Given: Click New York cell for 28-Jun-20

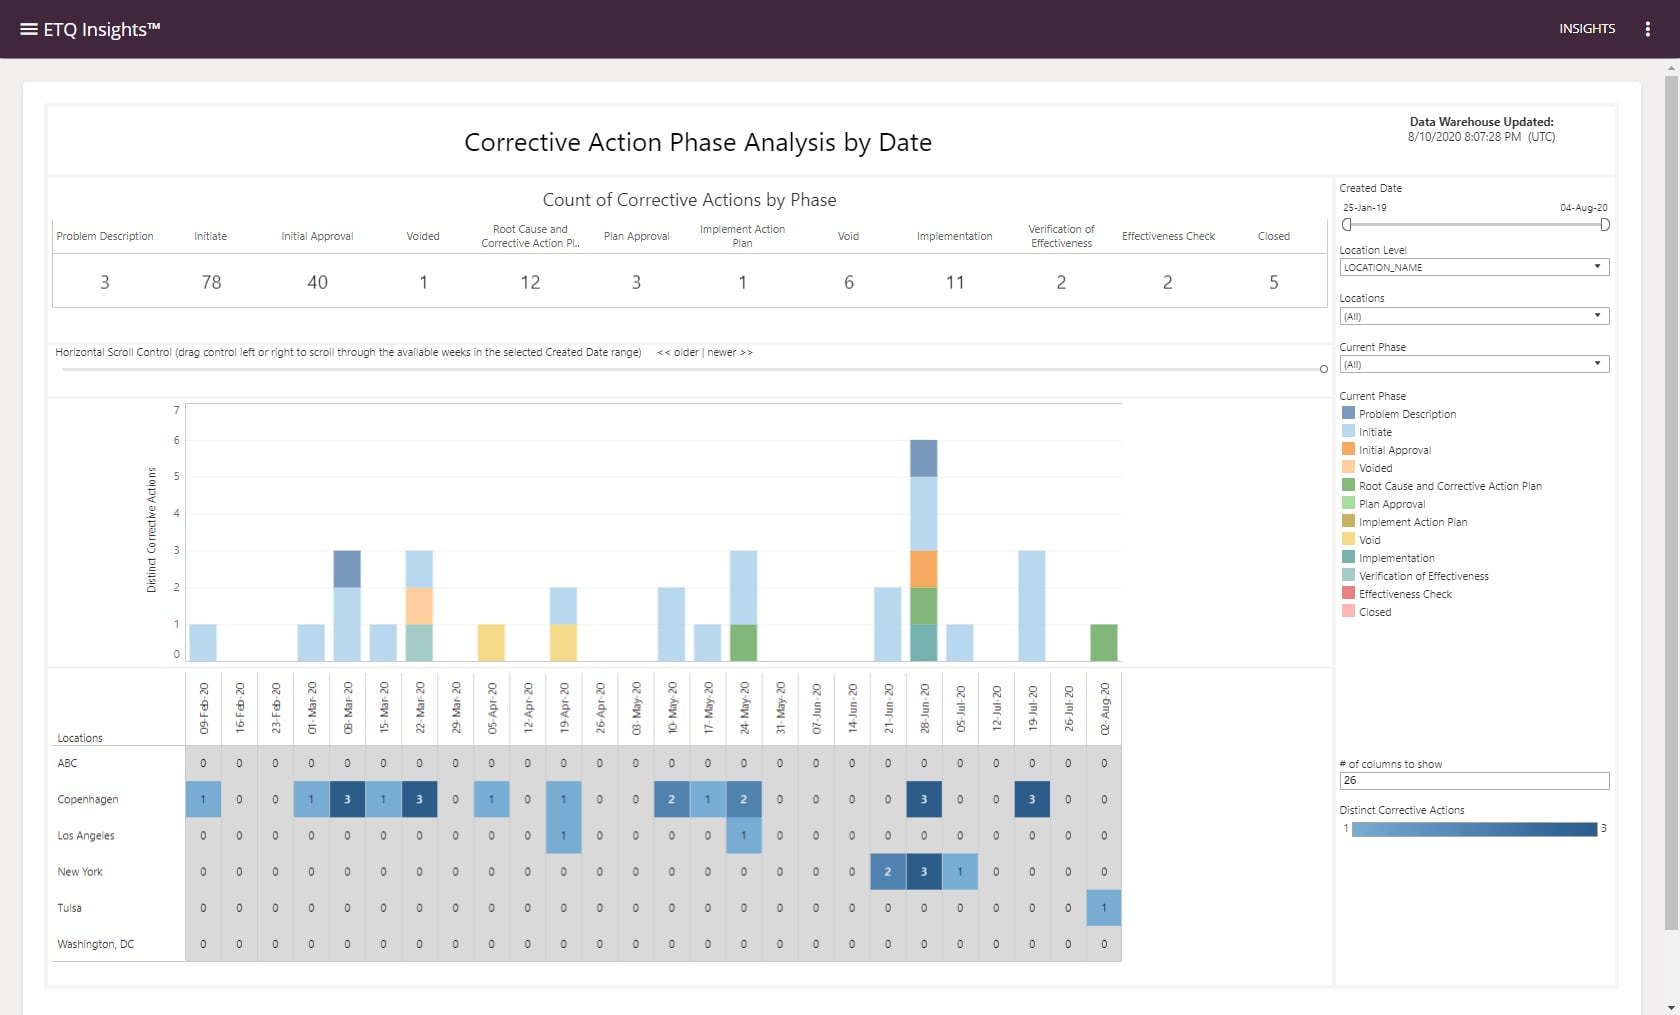Looking at the screenshot, I should [x=924, y=871].
